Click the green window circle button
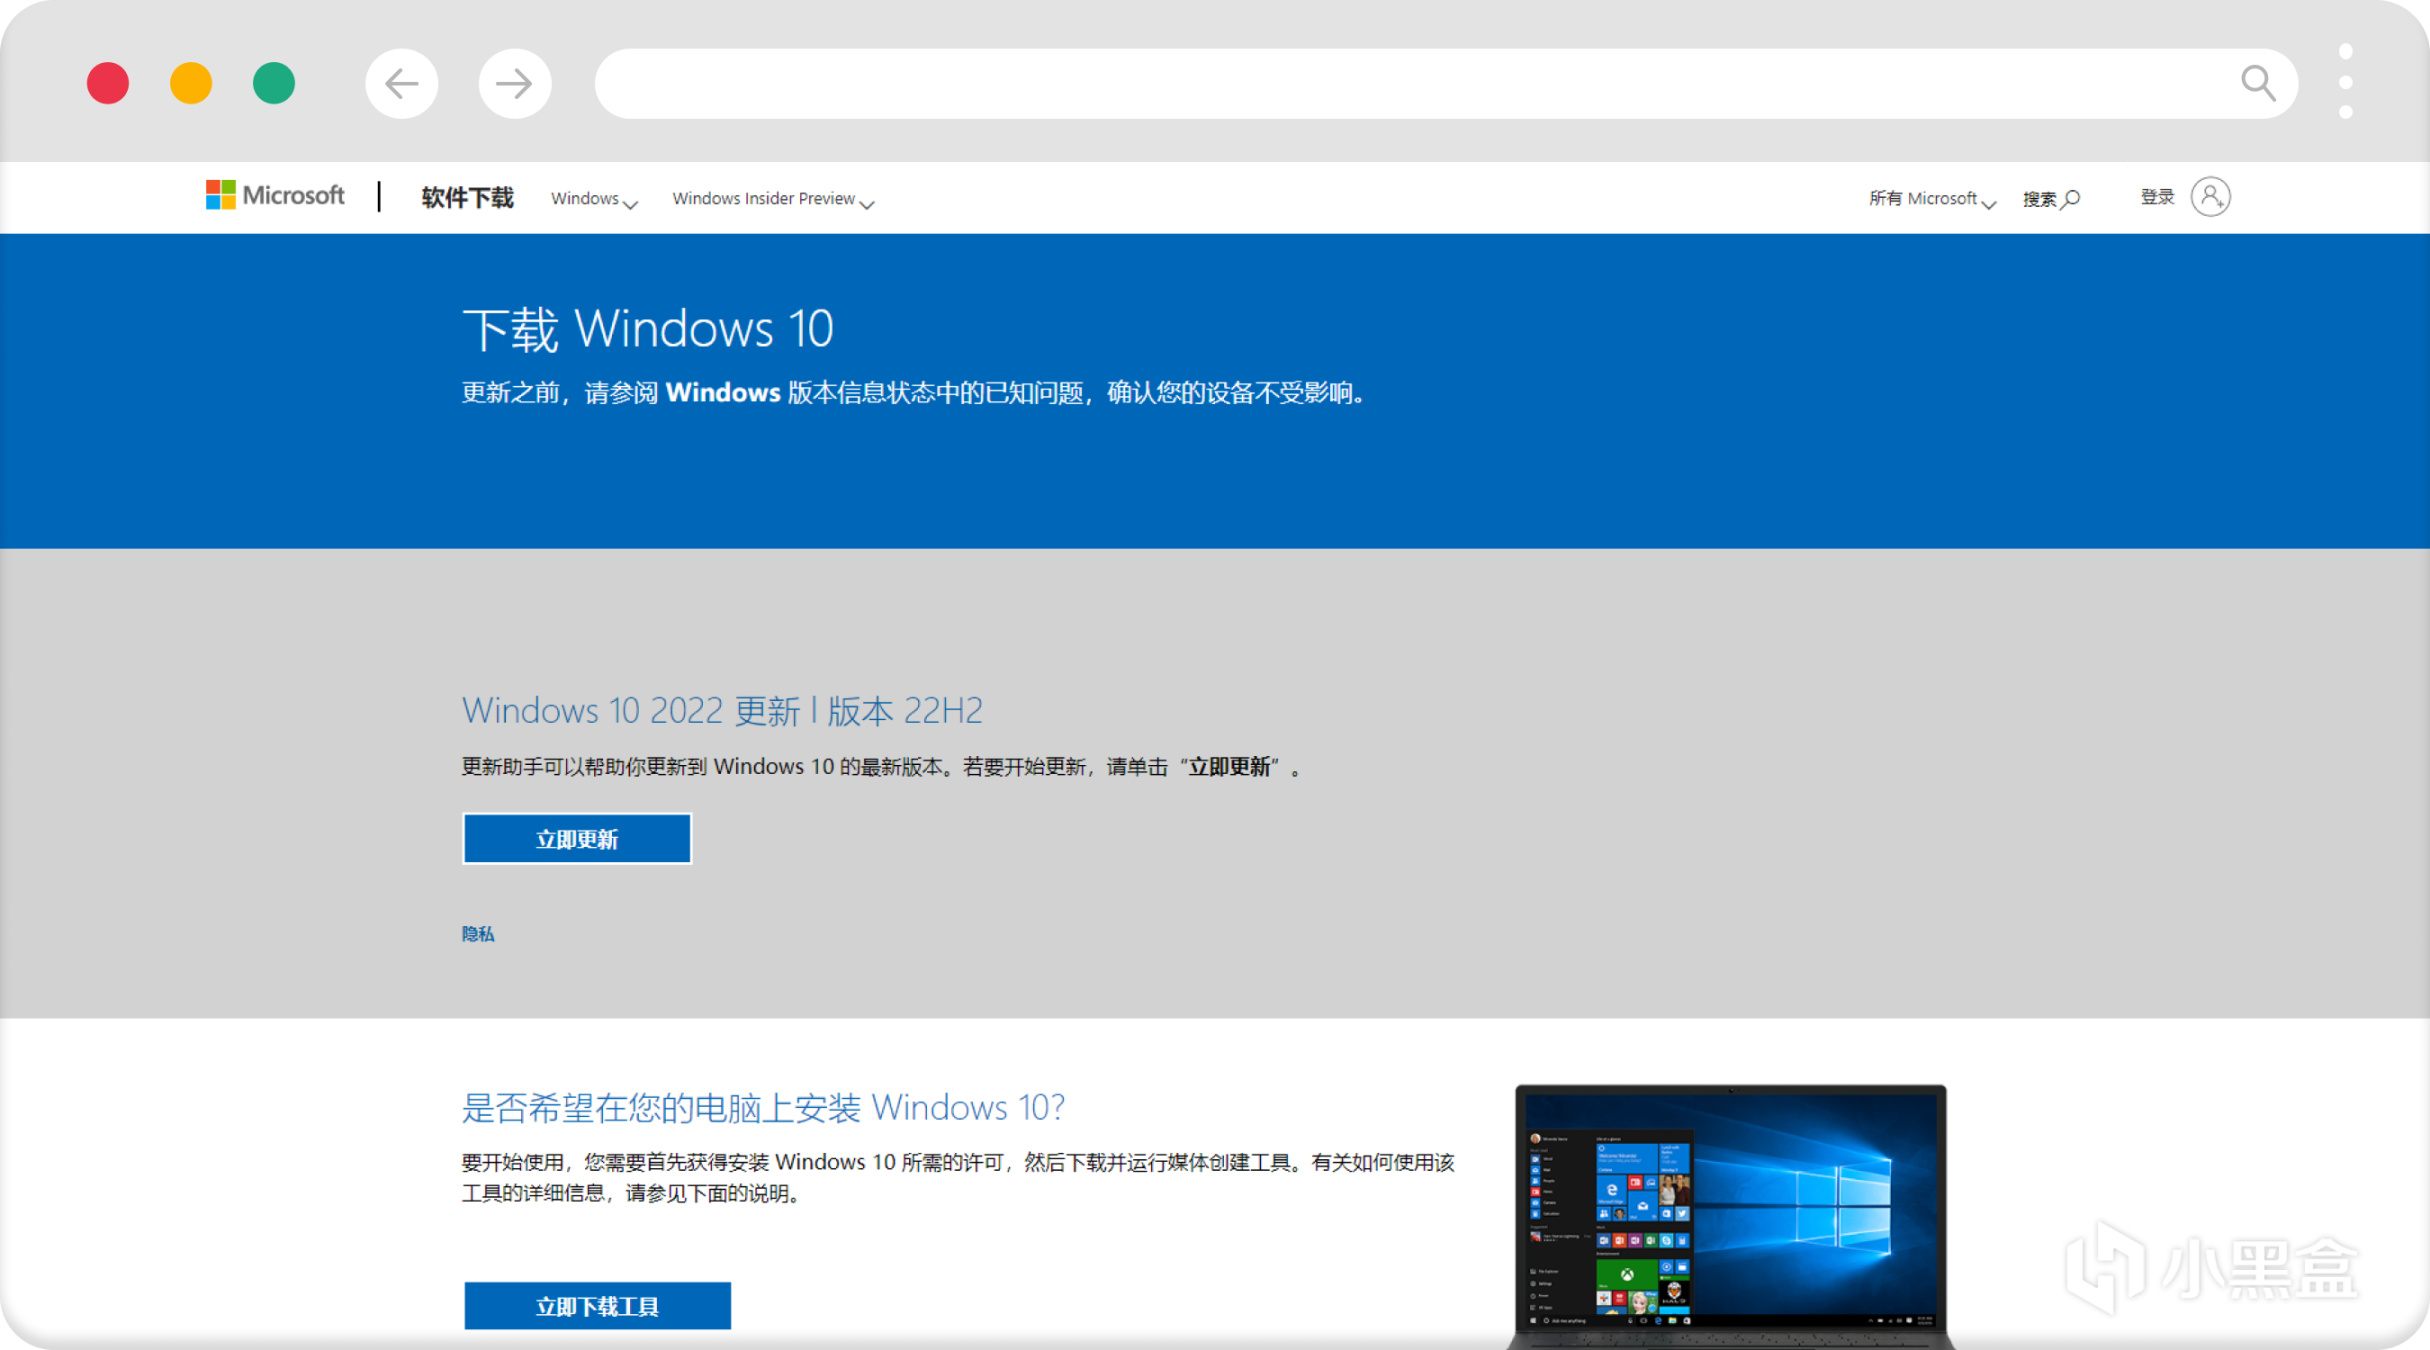This screenshot has height=1350, width=2430. coord(274,83)
